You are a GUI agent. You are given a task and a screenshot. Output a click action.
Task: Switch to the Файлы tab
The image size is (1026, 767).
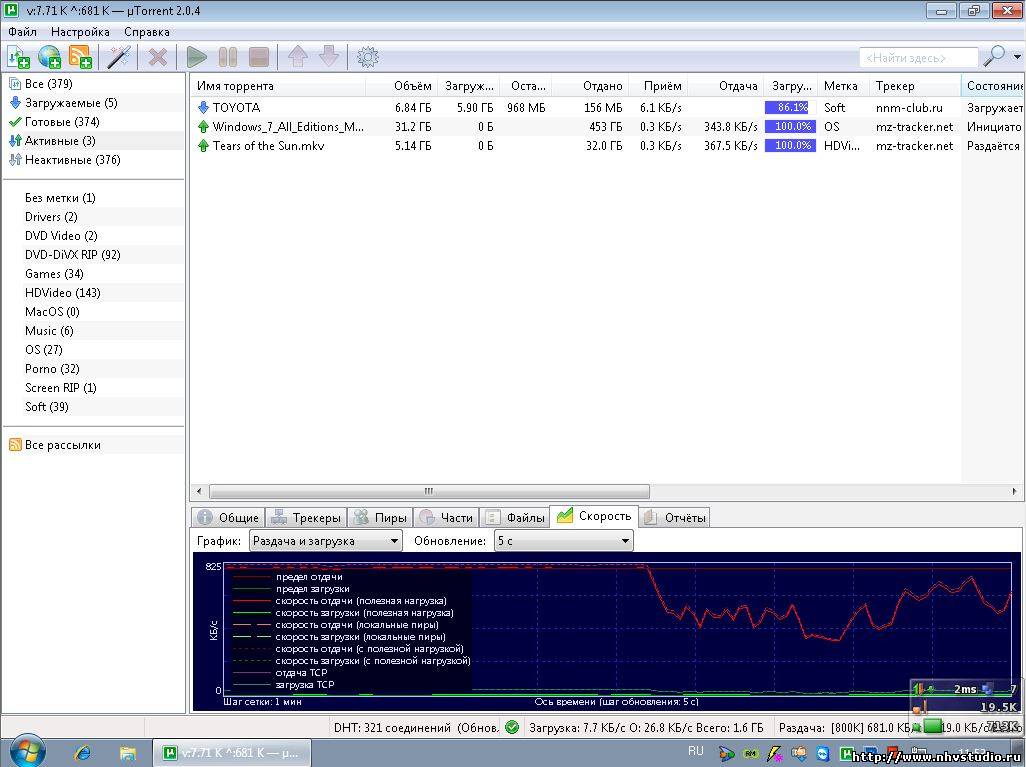[x=515, y=518]
